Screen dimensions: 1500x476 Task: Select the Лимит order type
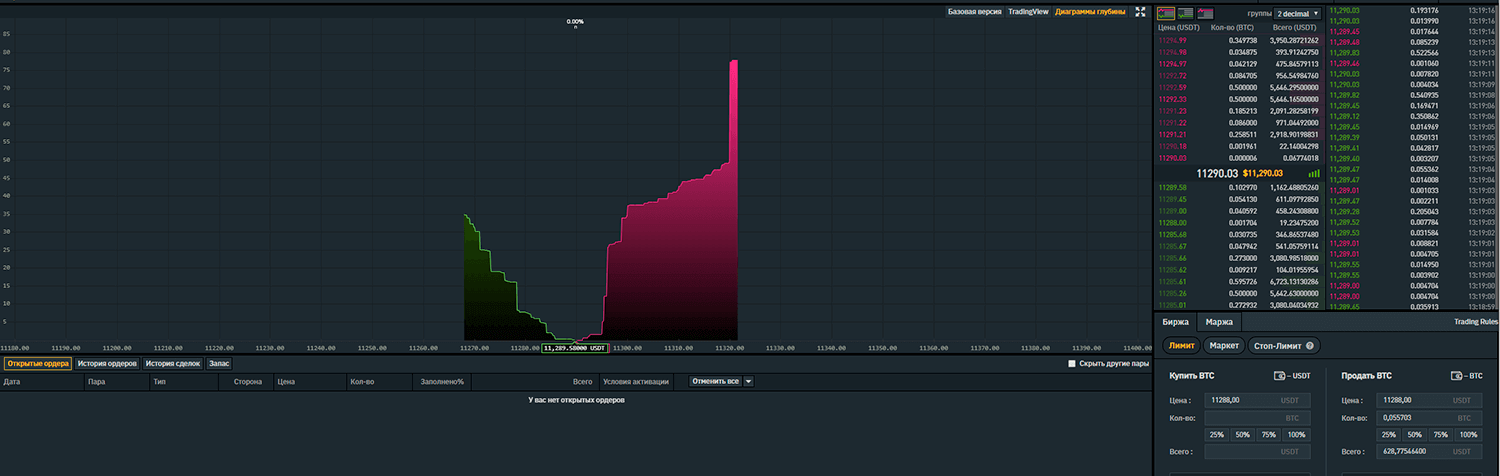point(1181,345)
